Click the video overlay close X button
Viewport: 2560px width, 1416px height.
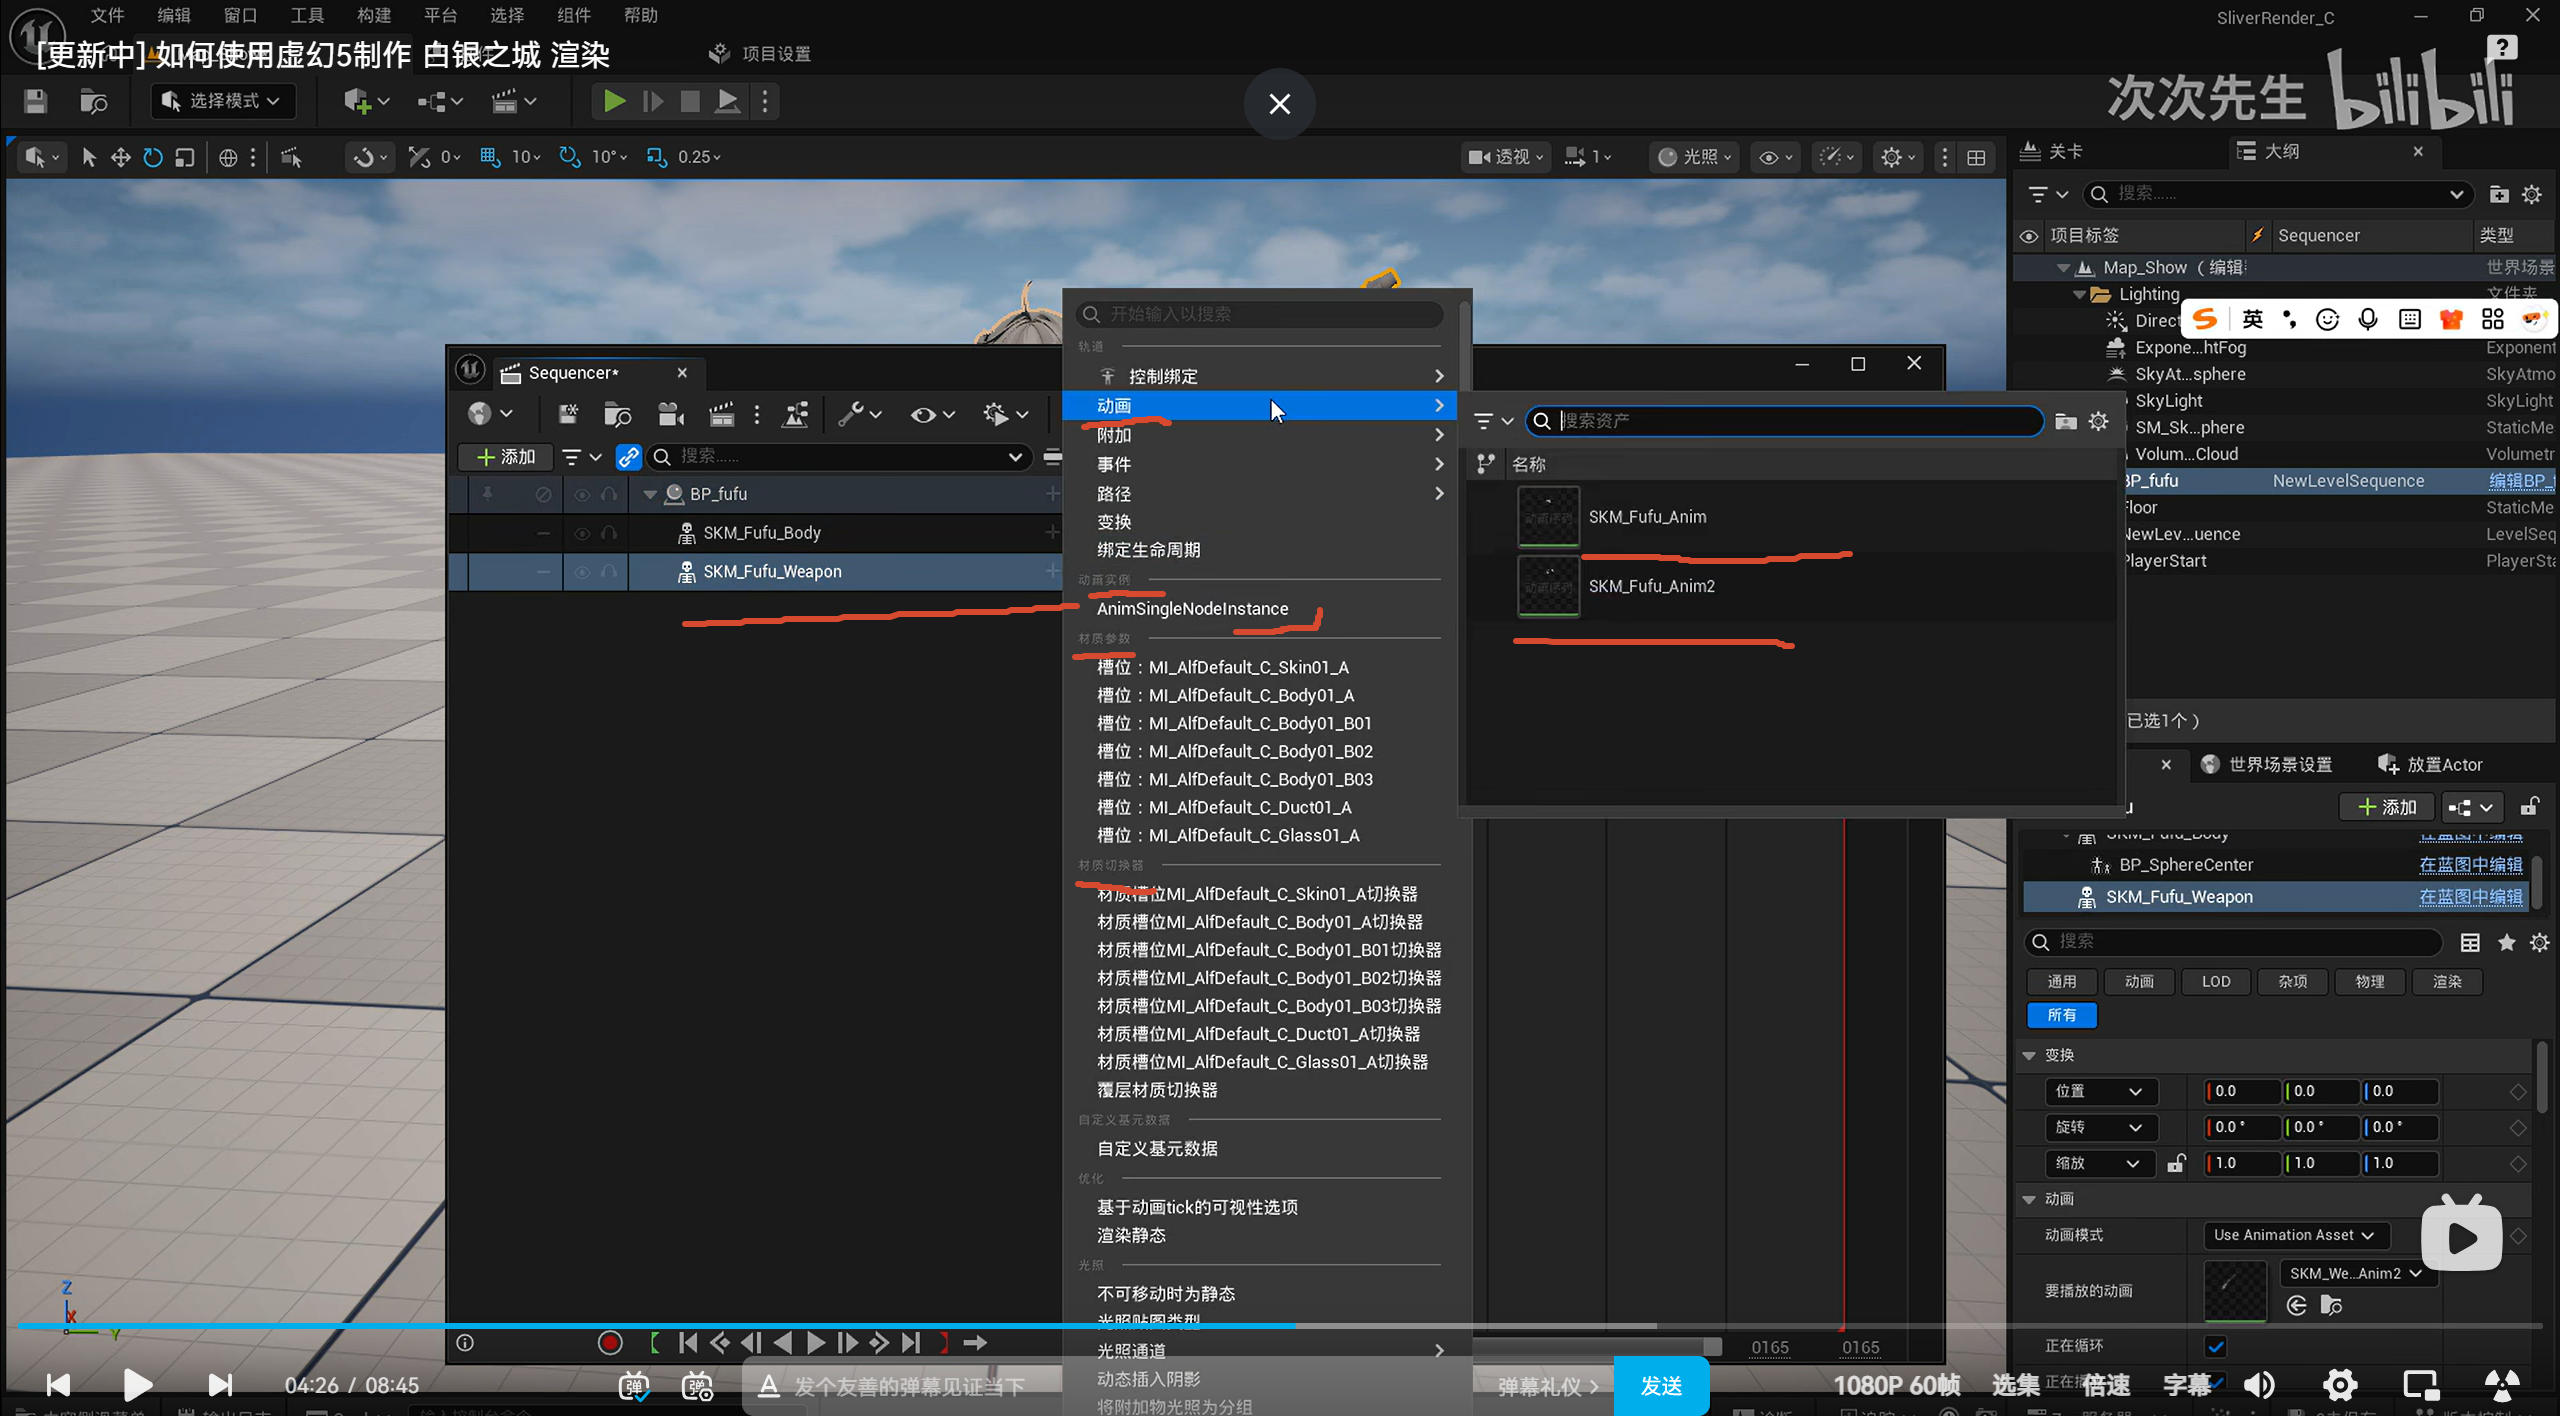click(x=1279, y=104)
